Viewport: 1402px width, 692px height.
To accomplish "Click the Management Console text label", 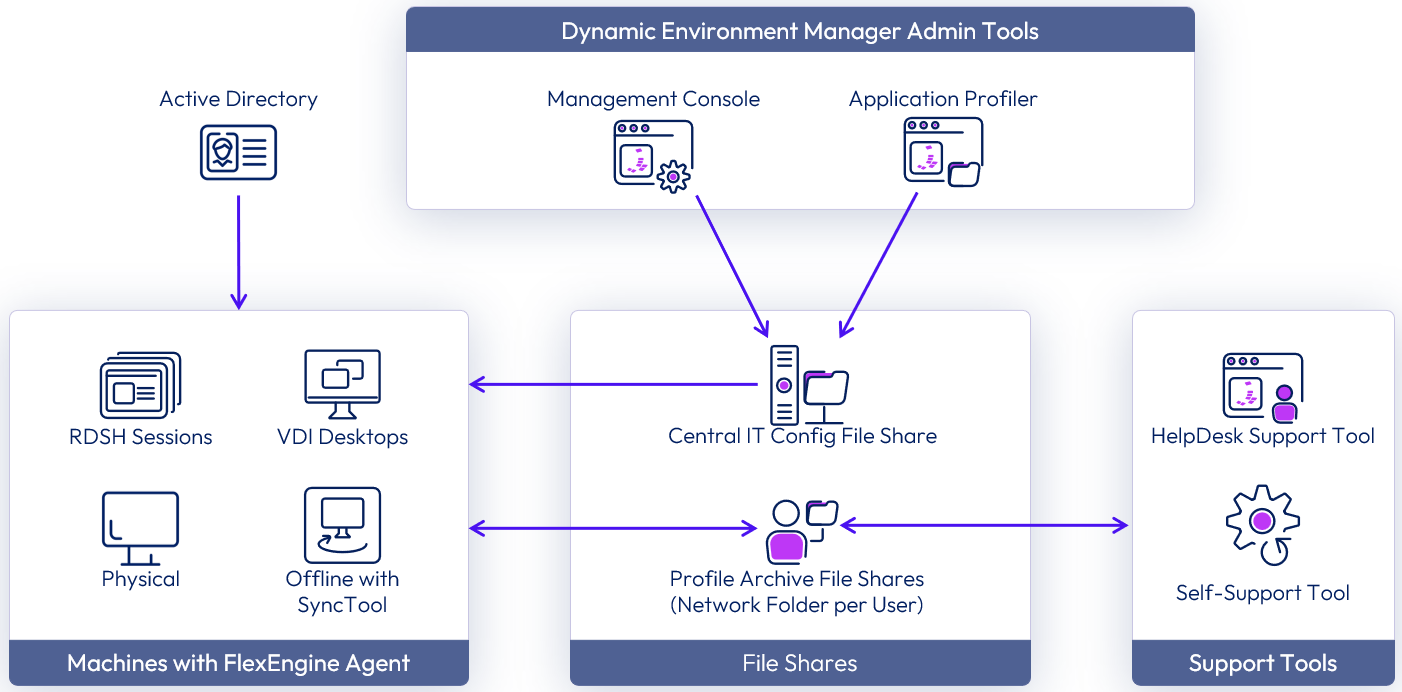I will pos(653,99).
